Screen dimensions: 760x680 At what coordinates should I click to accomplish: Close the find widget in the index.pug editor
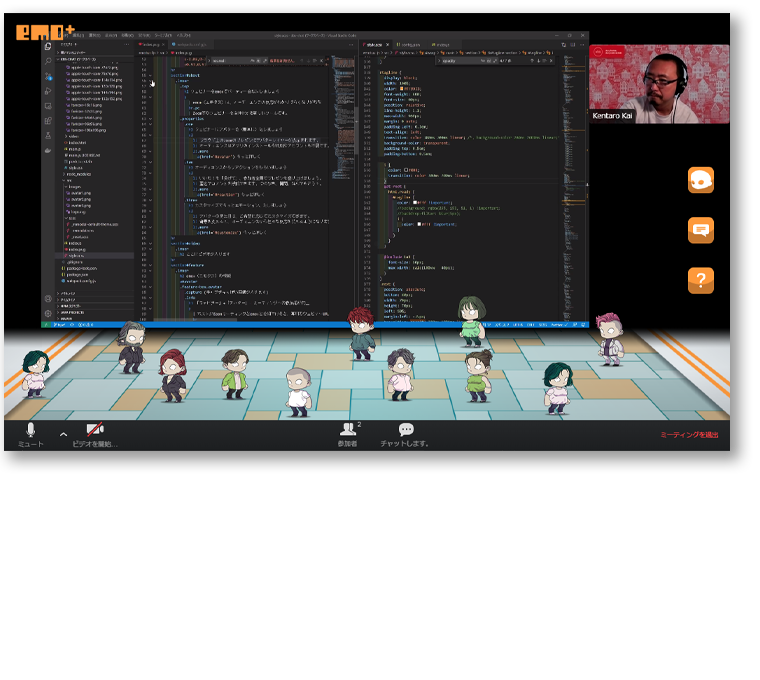322,61
